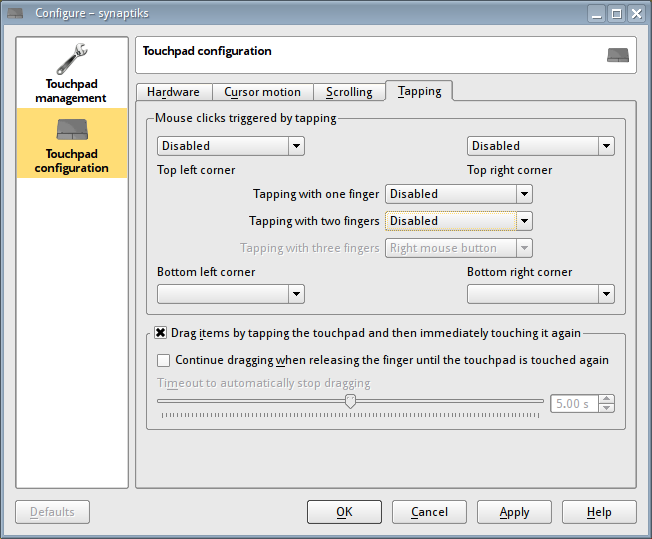
Task: Open Tapping with three fingers dropdown
Action: click(x=459, y=248)
